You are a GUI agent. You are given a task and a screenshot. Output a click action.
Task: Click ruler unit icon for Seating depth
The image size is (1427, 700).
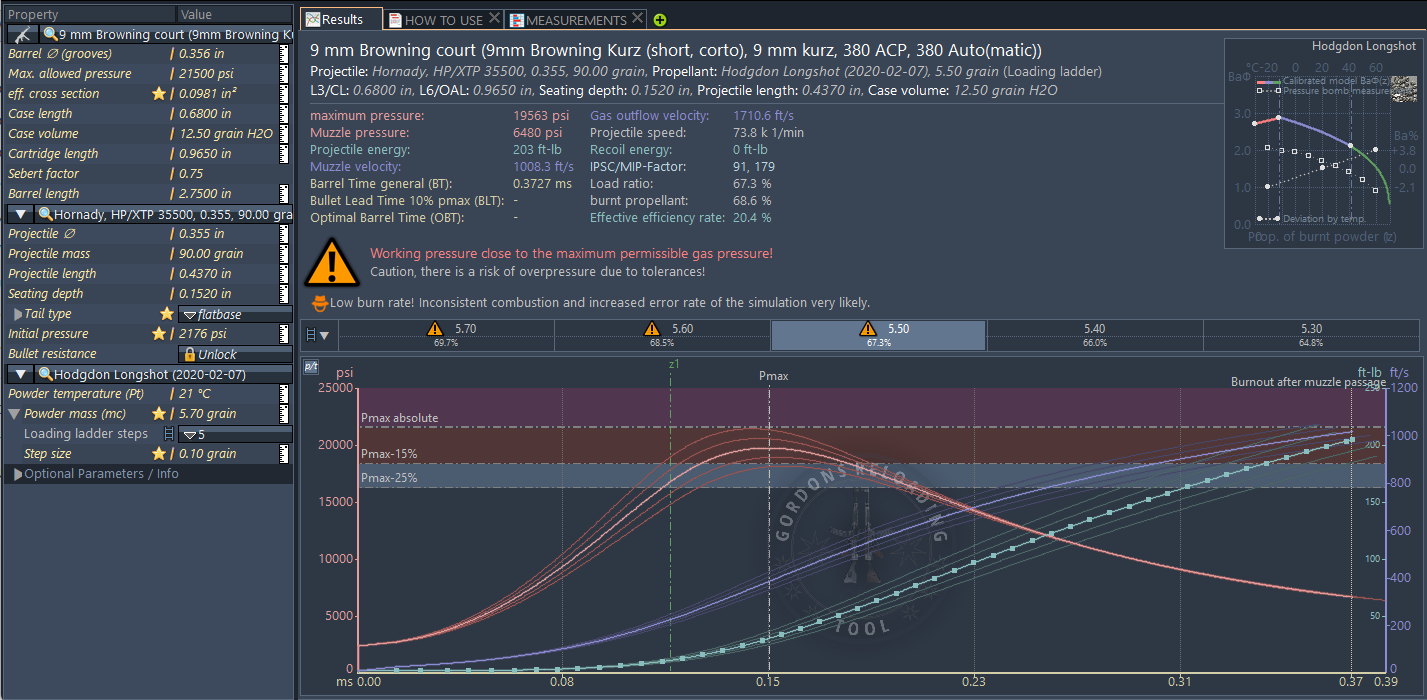(284, 294)
